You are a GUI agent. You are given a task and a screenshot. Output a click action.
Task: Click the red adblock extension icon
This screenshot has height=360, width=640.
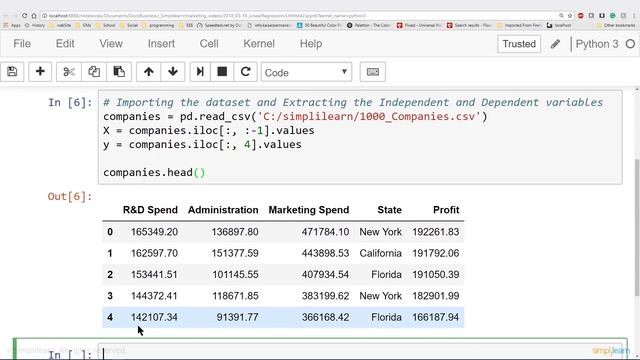(x=580, y=16)
